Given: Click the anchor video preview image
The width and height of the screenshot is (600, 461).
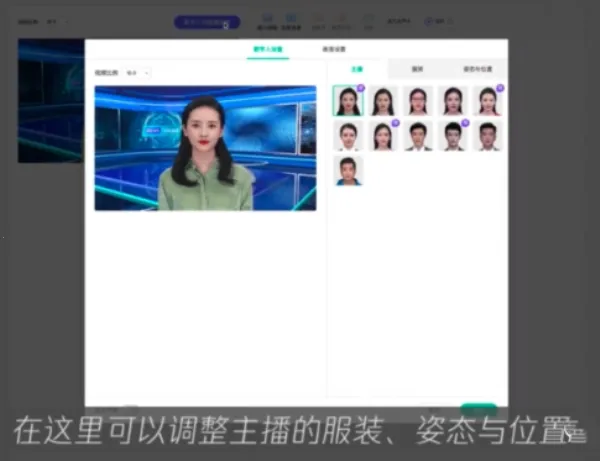Looking at the screenshot, I should (x=205, y=148).
